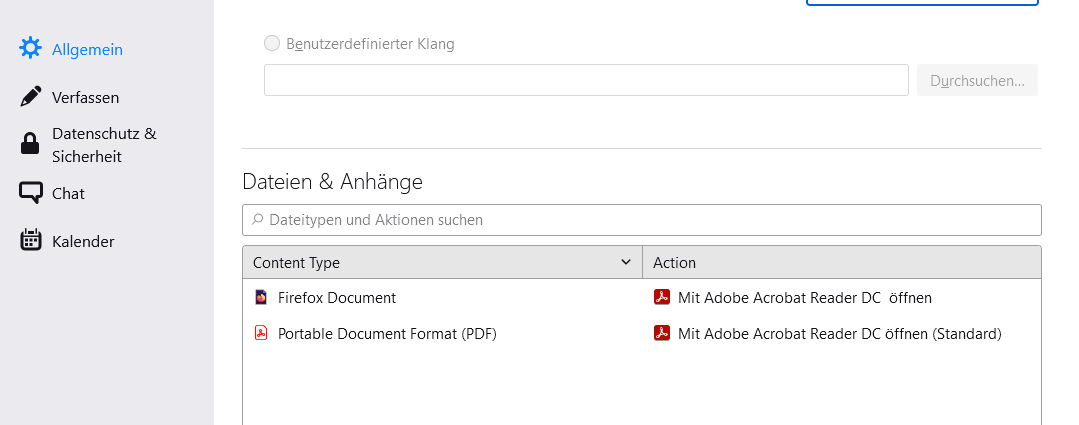Select the Benutzerdefinierter Klang radio button
This screenshot has width=1079, height=425.
[272, 44]
